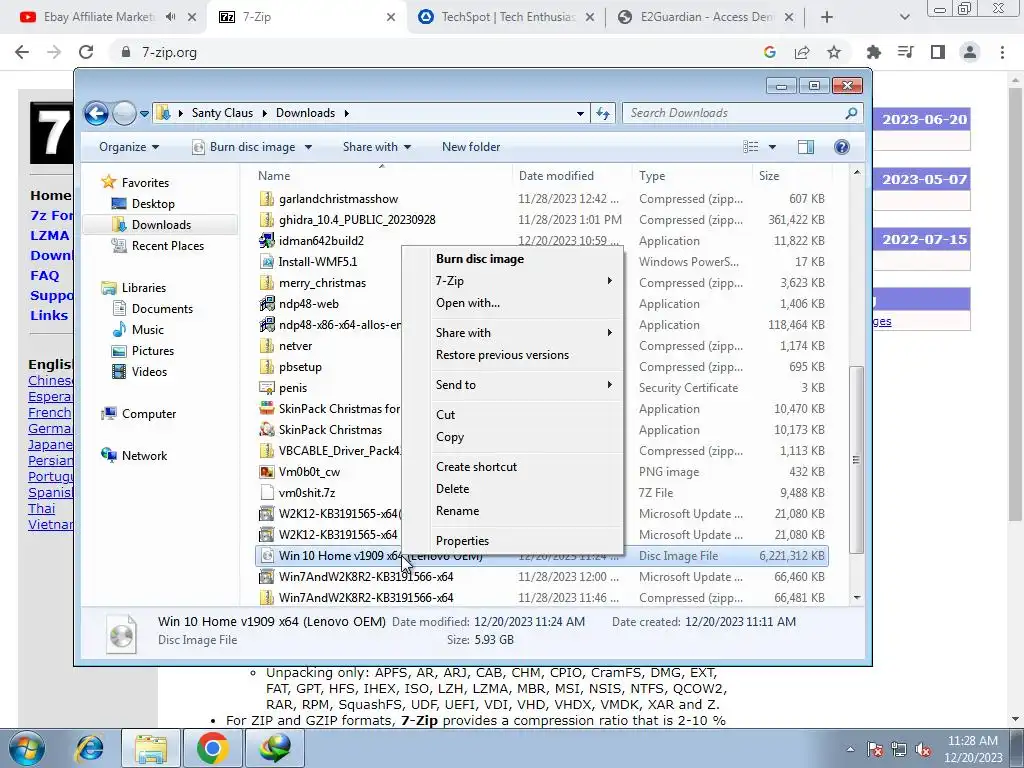Expand the Share with toolbar dropdown
The image size is (1024, 768).
377,147
